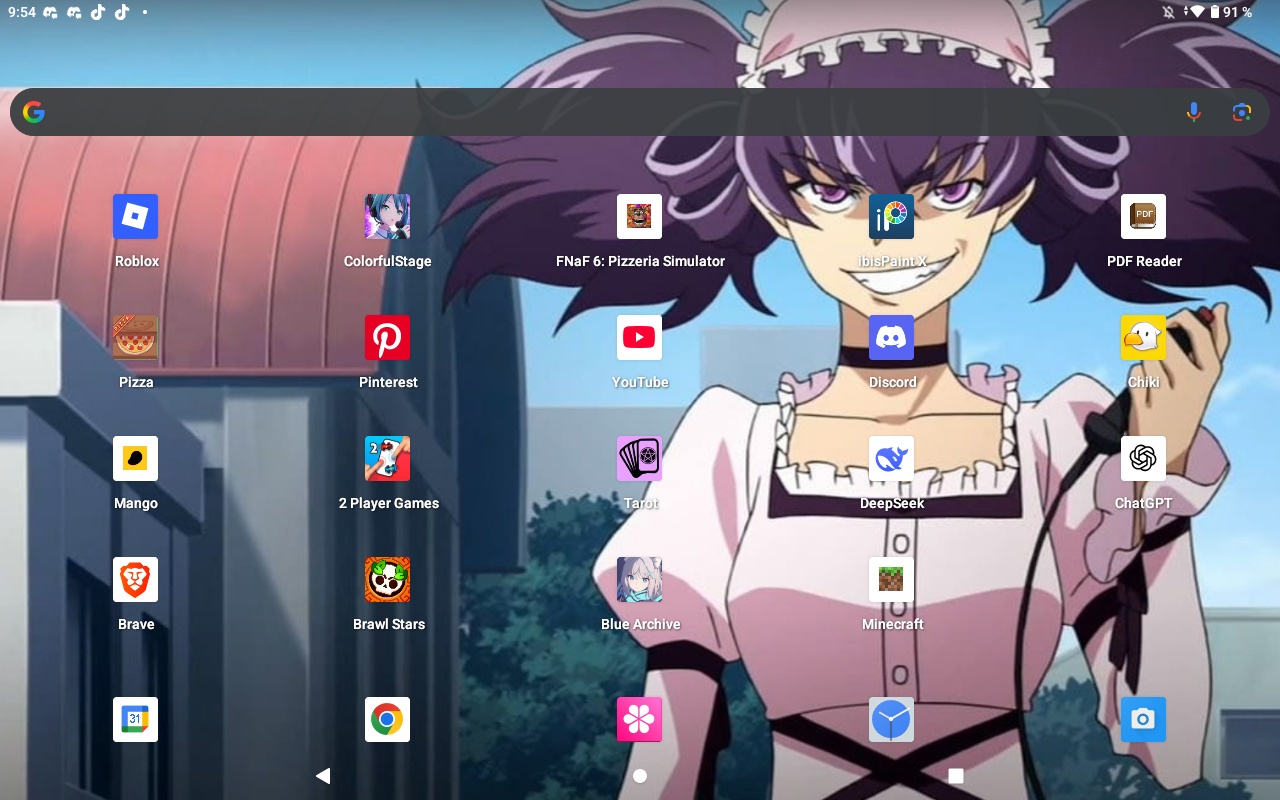The height and width of the screenshot is (800, 1280).
Task: Launch the YouTube app
Action: [x=639, y=338]
